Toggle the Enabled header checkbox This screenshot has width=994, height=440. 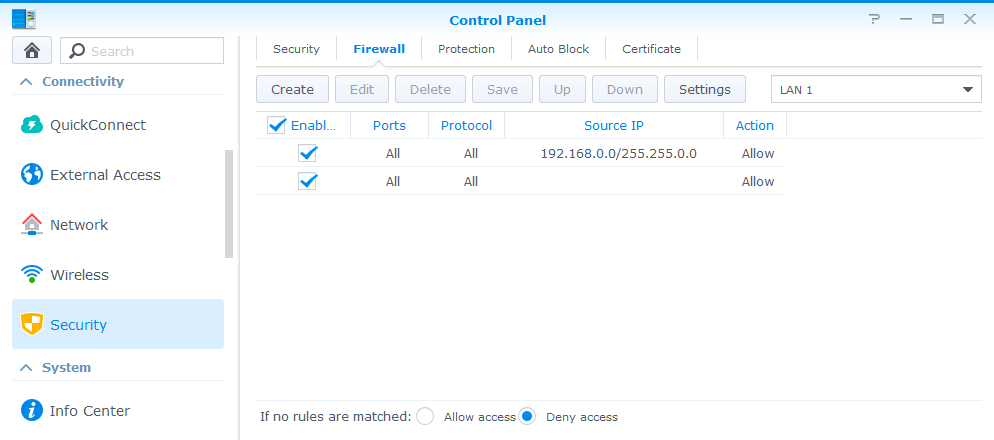pos(277,125)
